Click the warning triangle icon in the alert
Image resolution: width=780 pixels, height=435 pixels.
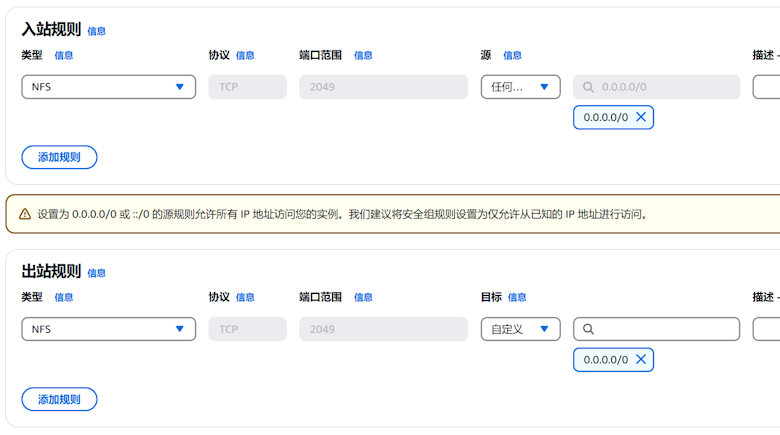pyautogui.click(x=25, y=214)
